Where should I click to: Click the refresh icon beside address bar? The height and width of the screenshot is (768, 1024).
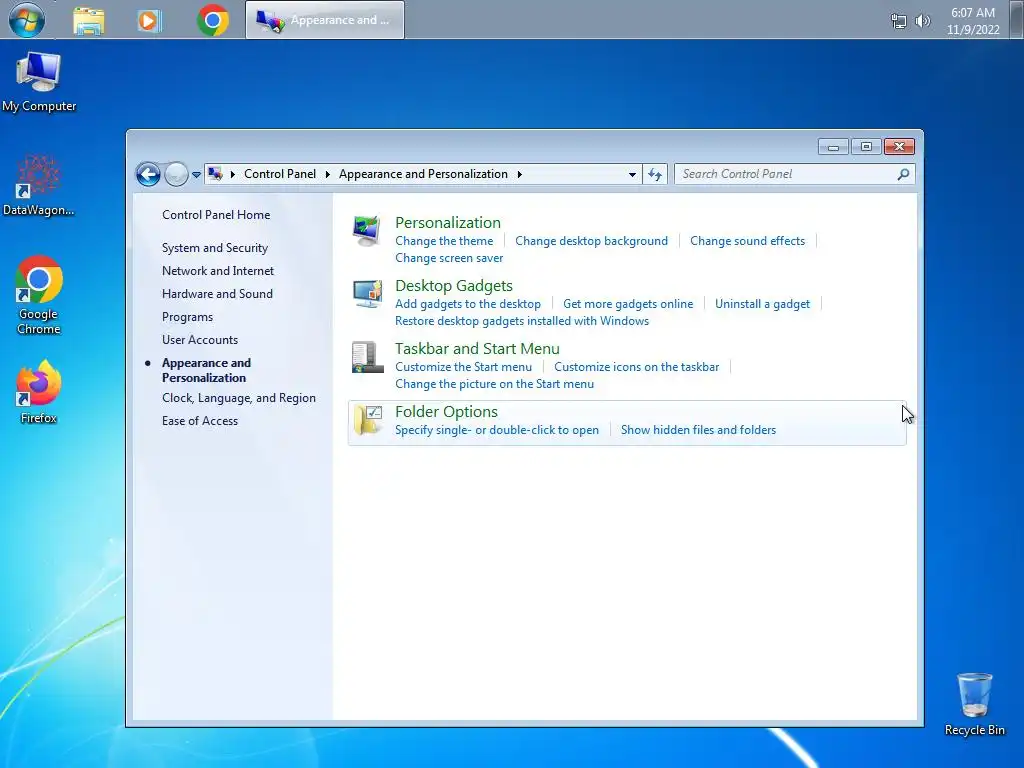point(655,174)
